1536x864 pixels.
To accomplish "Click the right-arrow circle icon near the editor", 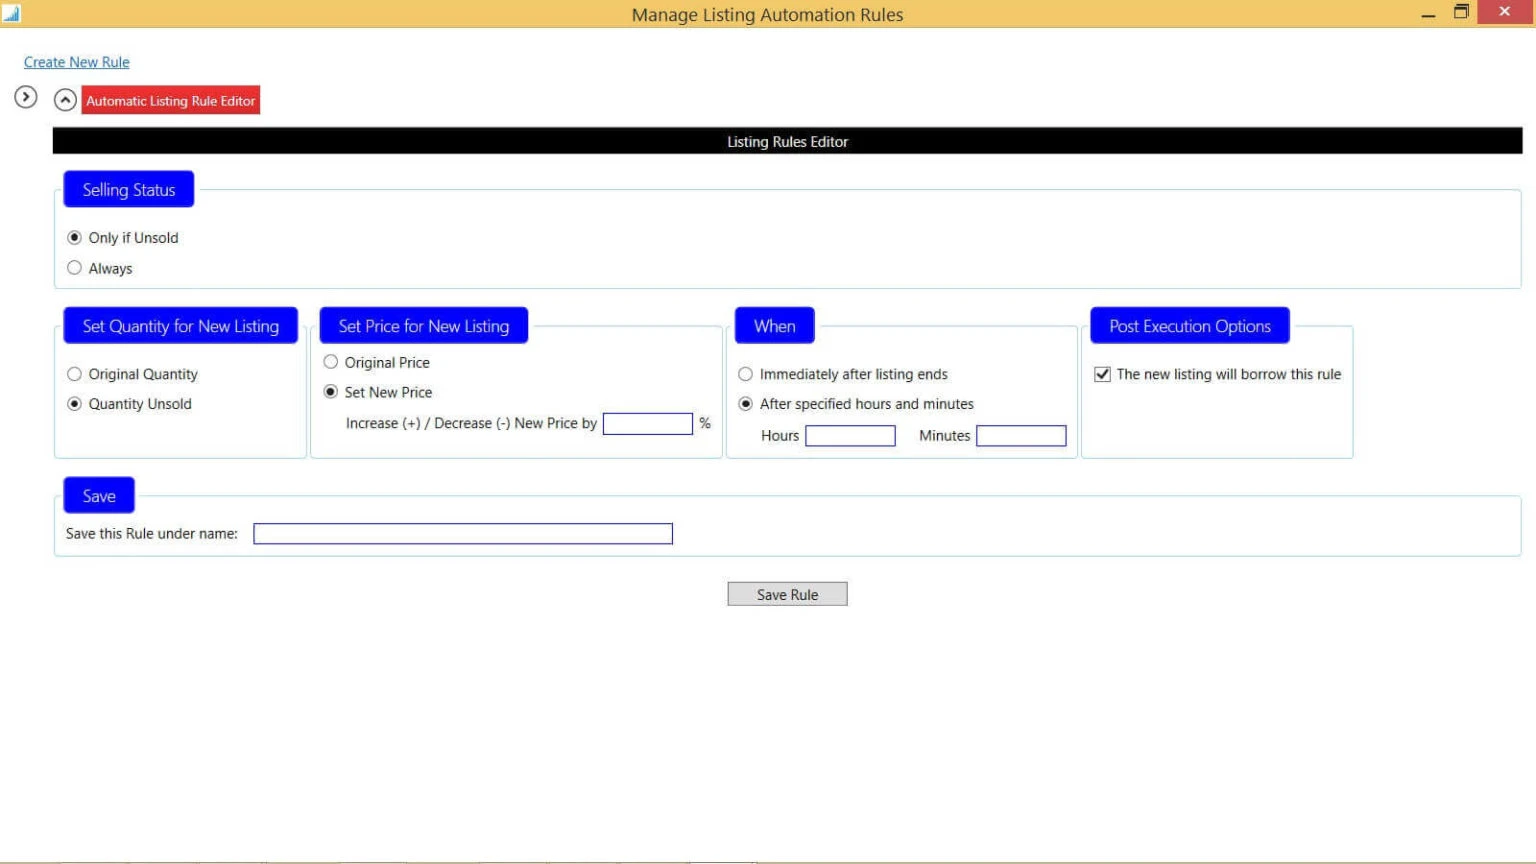I will pos(25,97).
